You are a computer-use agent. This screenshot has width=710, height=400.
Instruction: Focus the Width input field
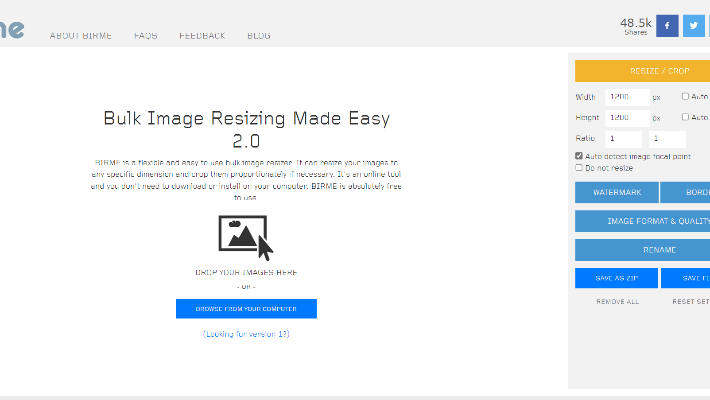[x=627, y=97]
